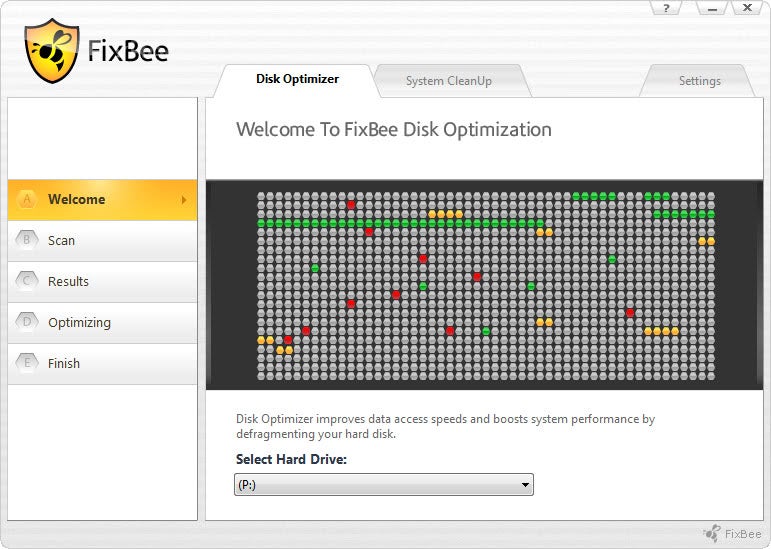Open help with the question mark button
Image resolution: width=771 pixels, height=549 pixels.
[x=667, y=8]
